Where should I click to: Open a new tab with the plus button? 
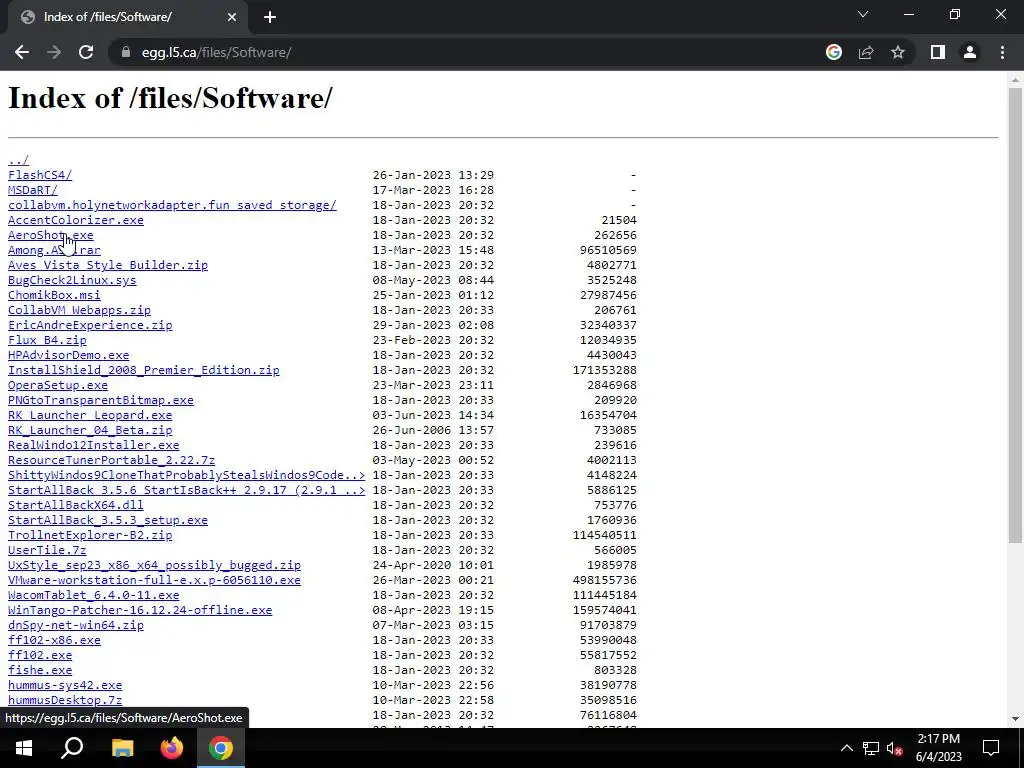click(x=270, y=17)
